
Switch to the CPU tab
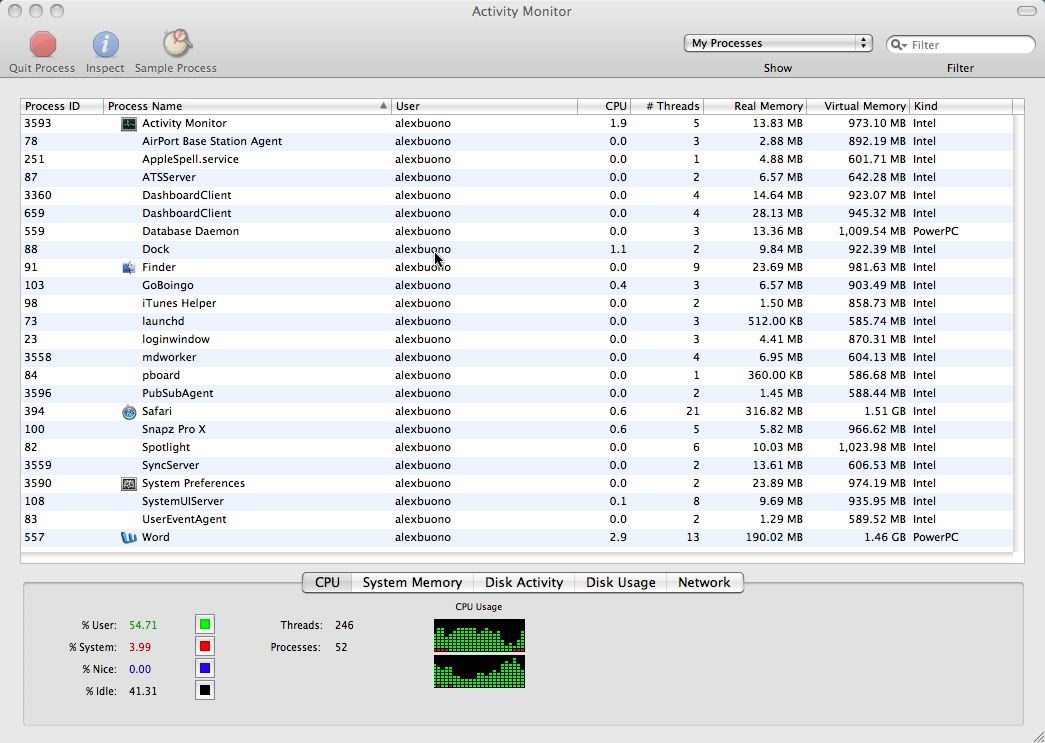[327, 582]
